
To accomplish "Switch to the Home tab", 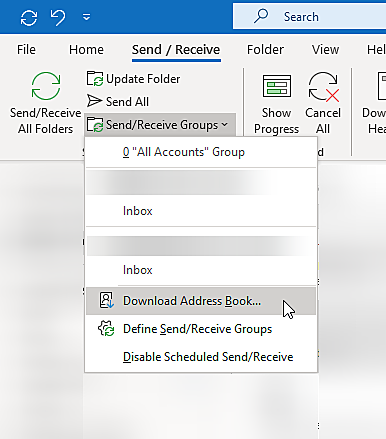I will [x=86, y=50].
